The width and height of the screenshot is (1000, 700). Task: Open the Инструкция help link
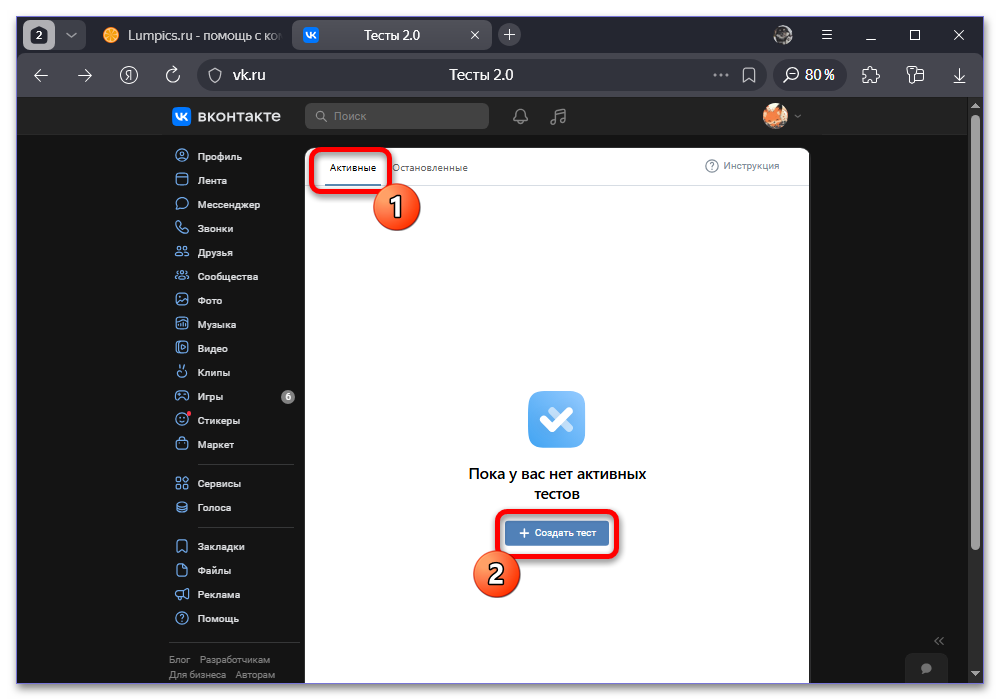point(742,166)
